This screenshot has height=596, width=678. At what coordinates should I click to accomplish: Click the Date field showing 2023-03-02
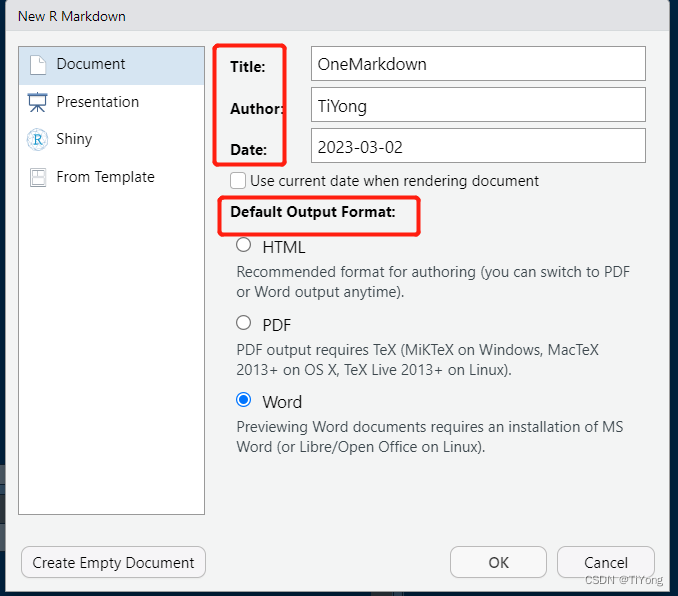(478, 146)
